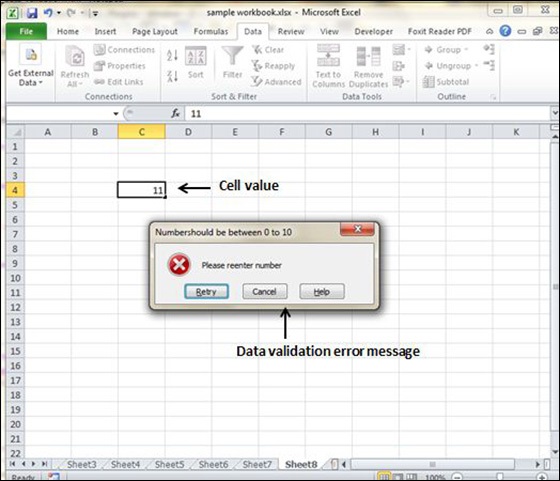This screenshot has height=481, width=560.
Task: Switch to Sheet5 tab
Action: [x=169, y=464]
